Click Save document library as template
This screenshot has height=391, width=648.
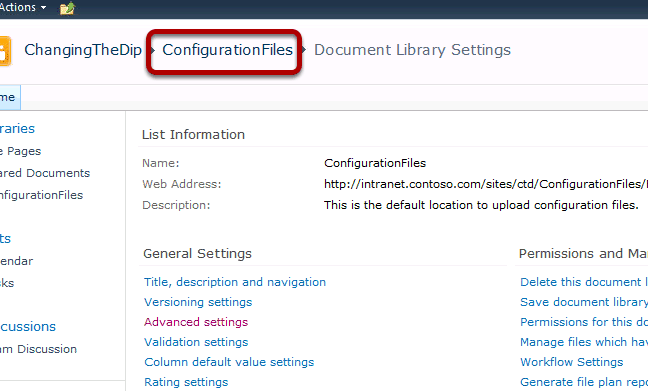point(584,302)
